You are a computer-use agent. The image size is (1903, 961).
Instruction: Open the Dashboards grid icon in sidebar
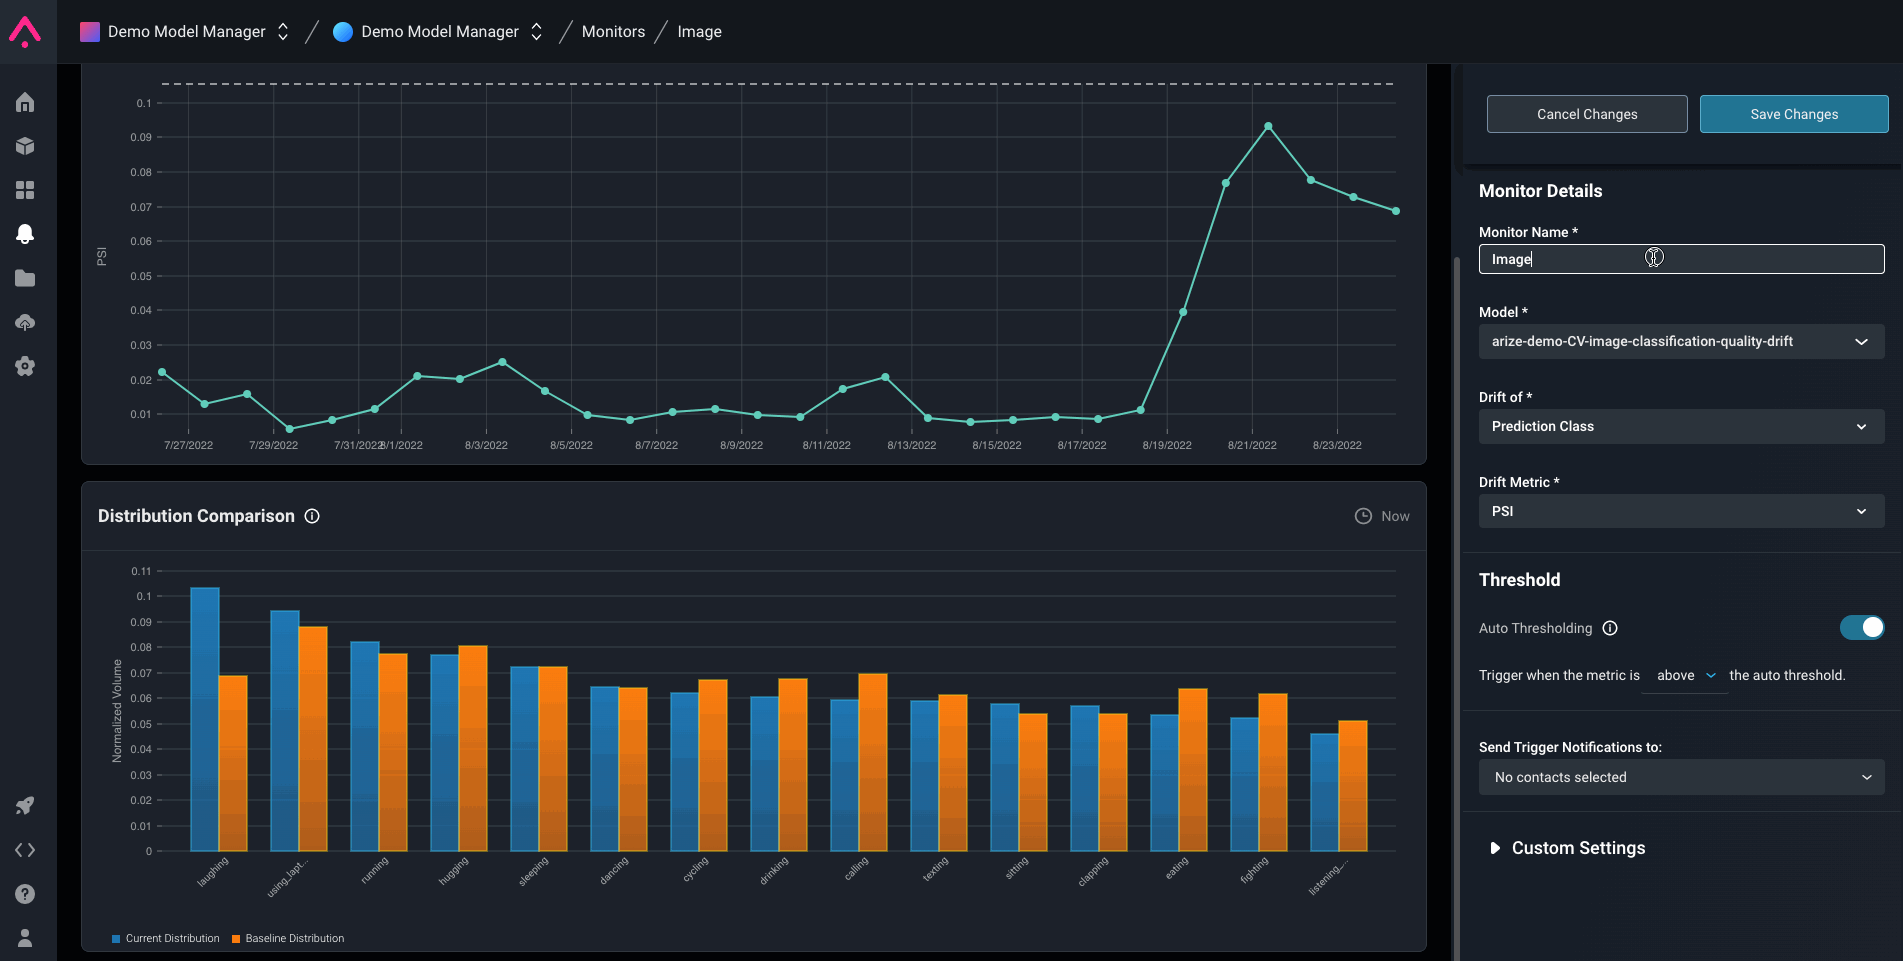(x=25, y=190)
